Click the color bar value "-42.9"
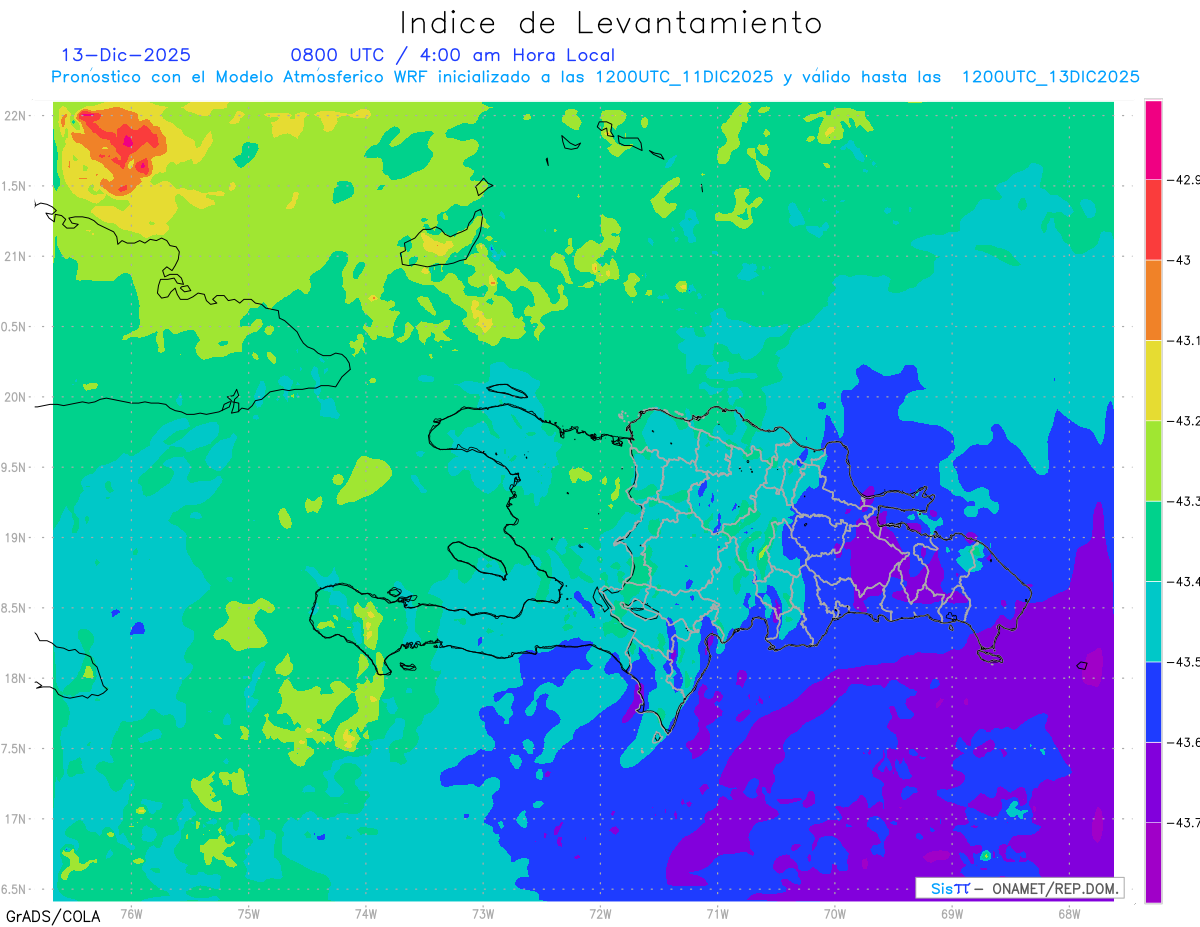 click(1184, 180)
